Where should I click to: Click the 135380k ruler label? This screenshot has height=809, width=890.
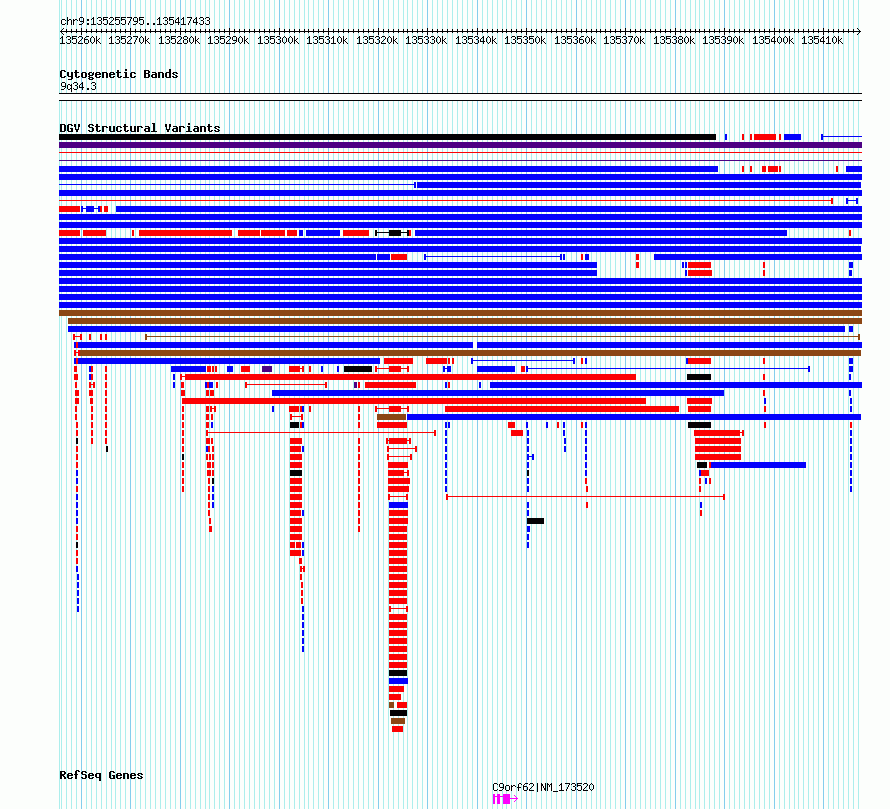tap(674, 40)
